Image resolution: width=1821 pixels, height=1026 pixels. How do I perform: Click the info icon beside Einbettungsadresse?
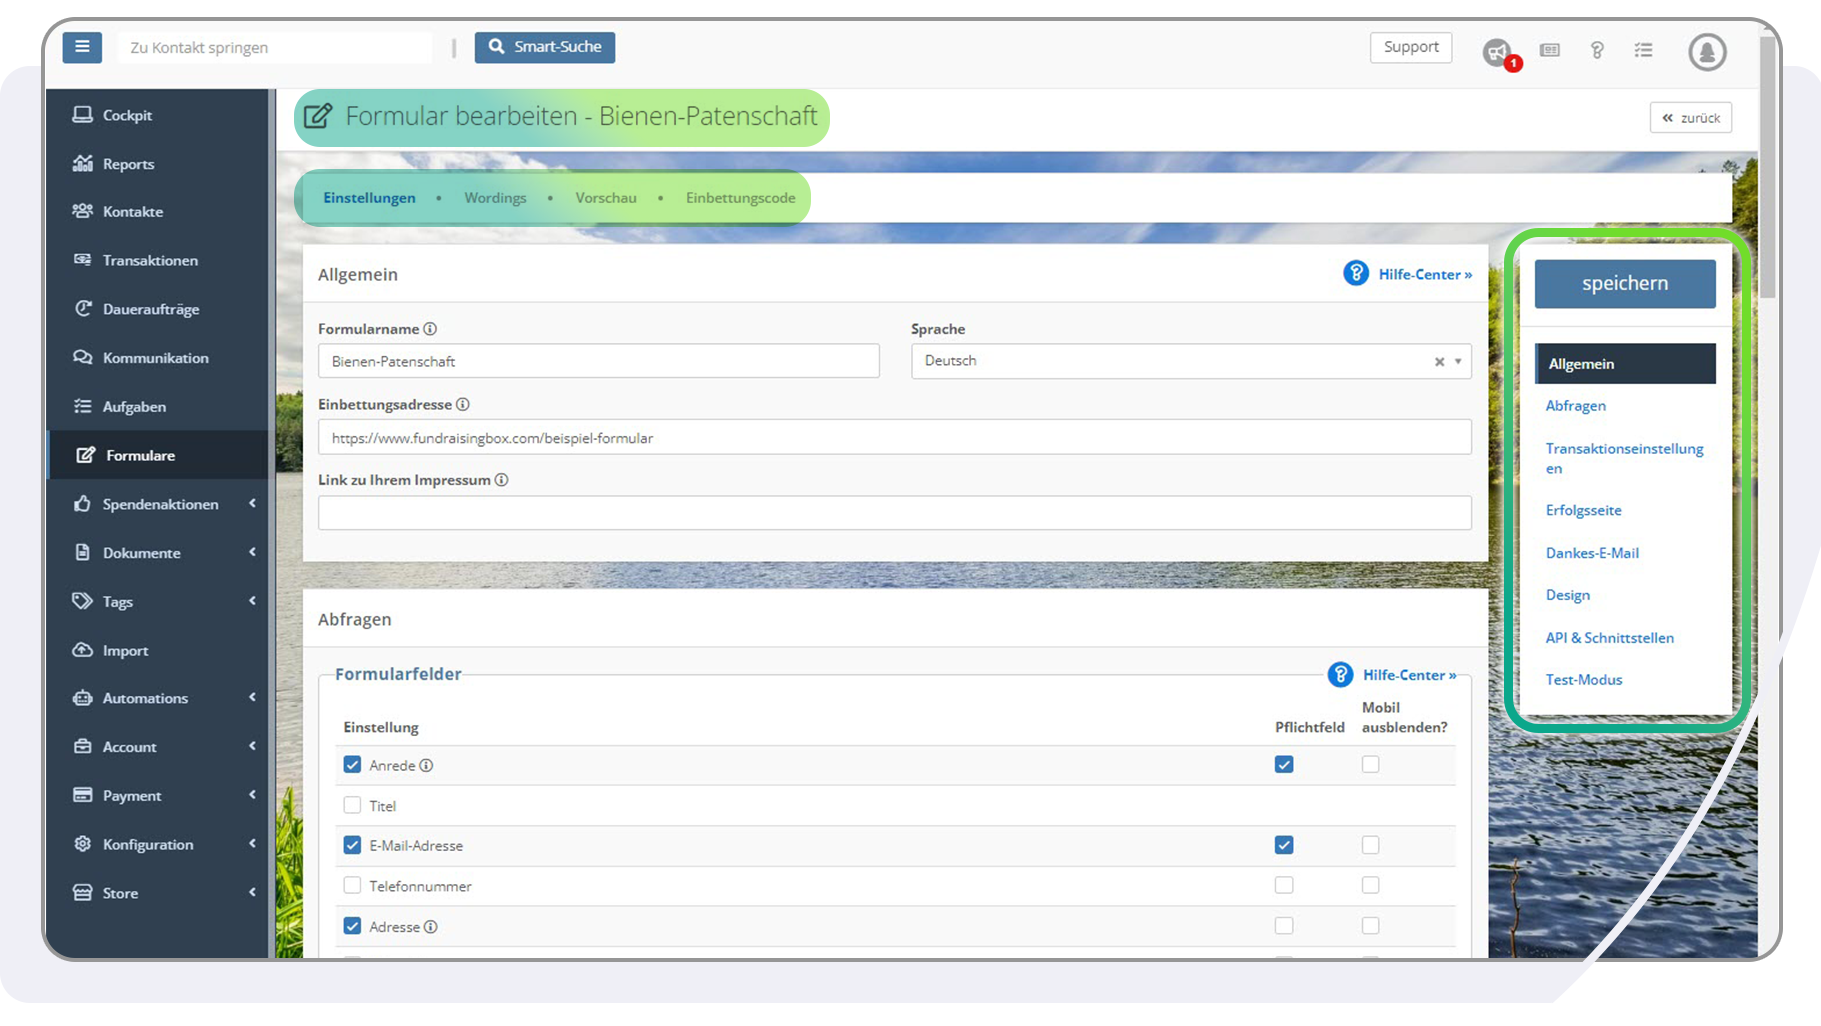[463, 405]
